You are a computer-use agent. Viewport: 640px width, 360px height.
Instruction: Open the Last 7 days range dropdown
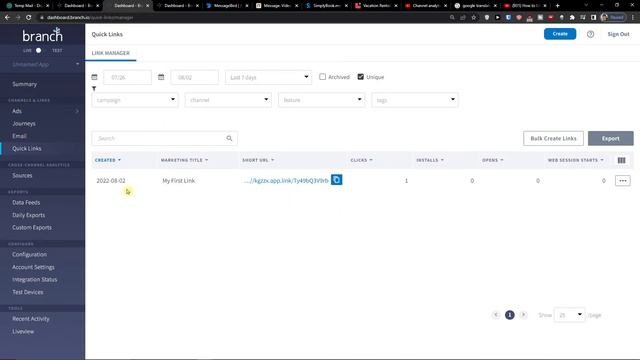268,77
